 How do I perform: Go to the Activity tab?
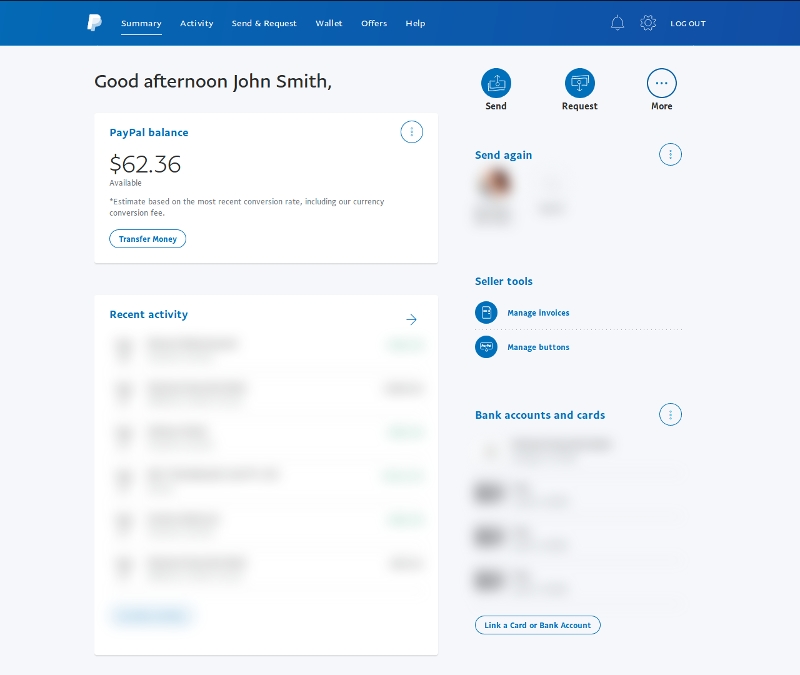(x=196, y=23)
